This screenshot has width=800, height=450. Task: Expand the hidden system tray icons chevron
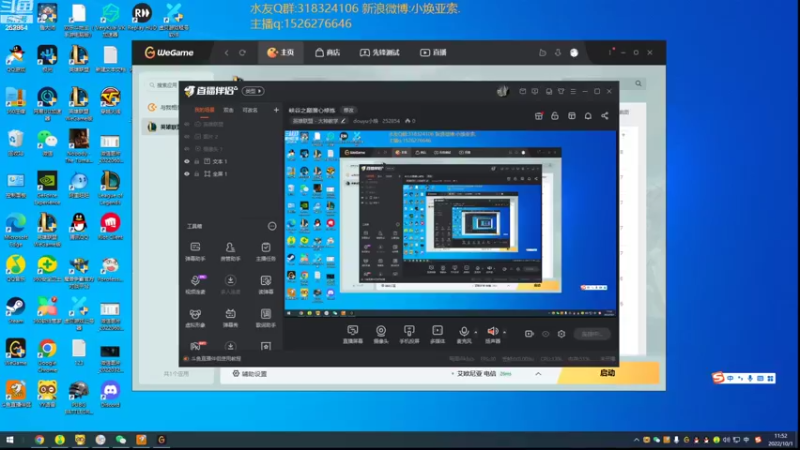pos(636,440)
